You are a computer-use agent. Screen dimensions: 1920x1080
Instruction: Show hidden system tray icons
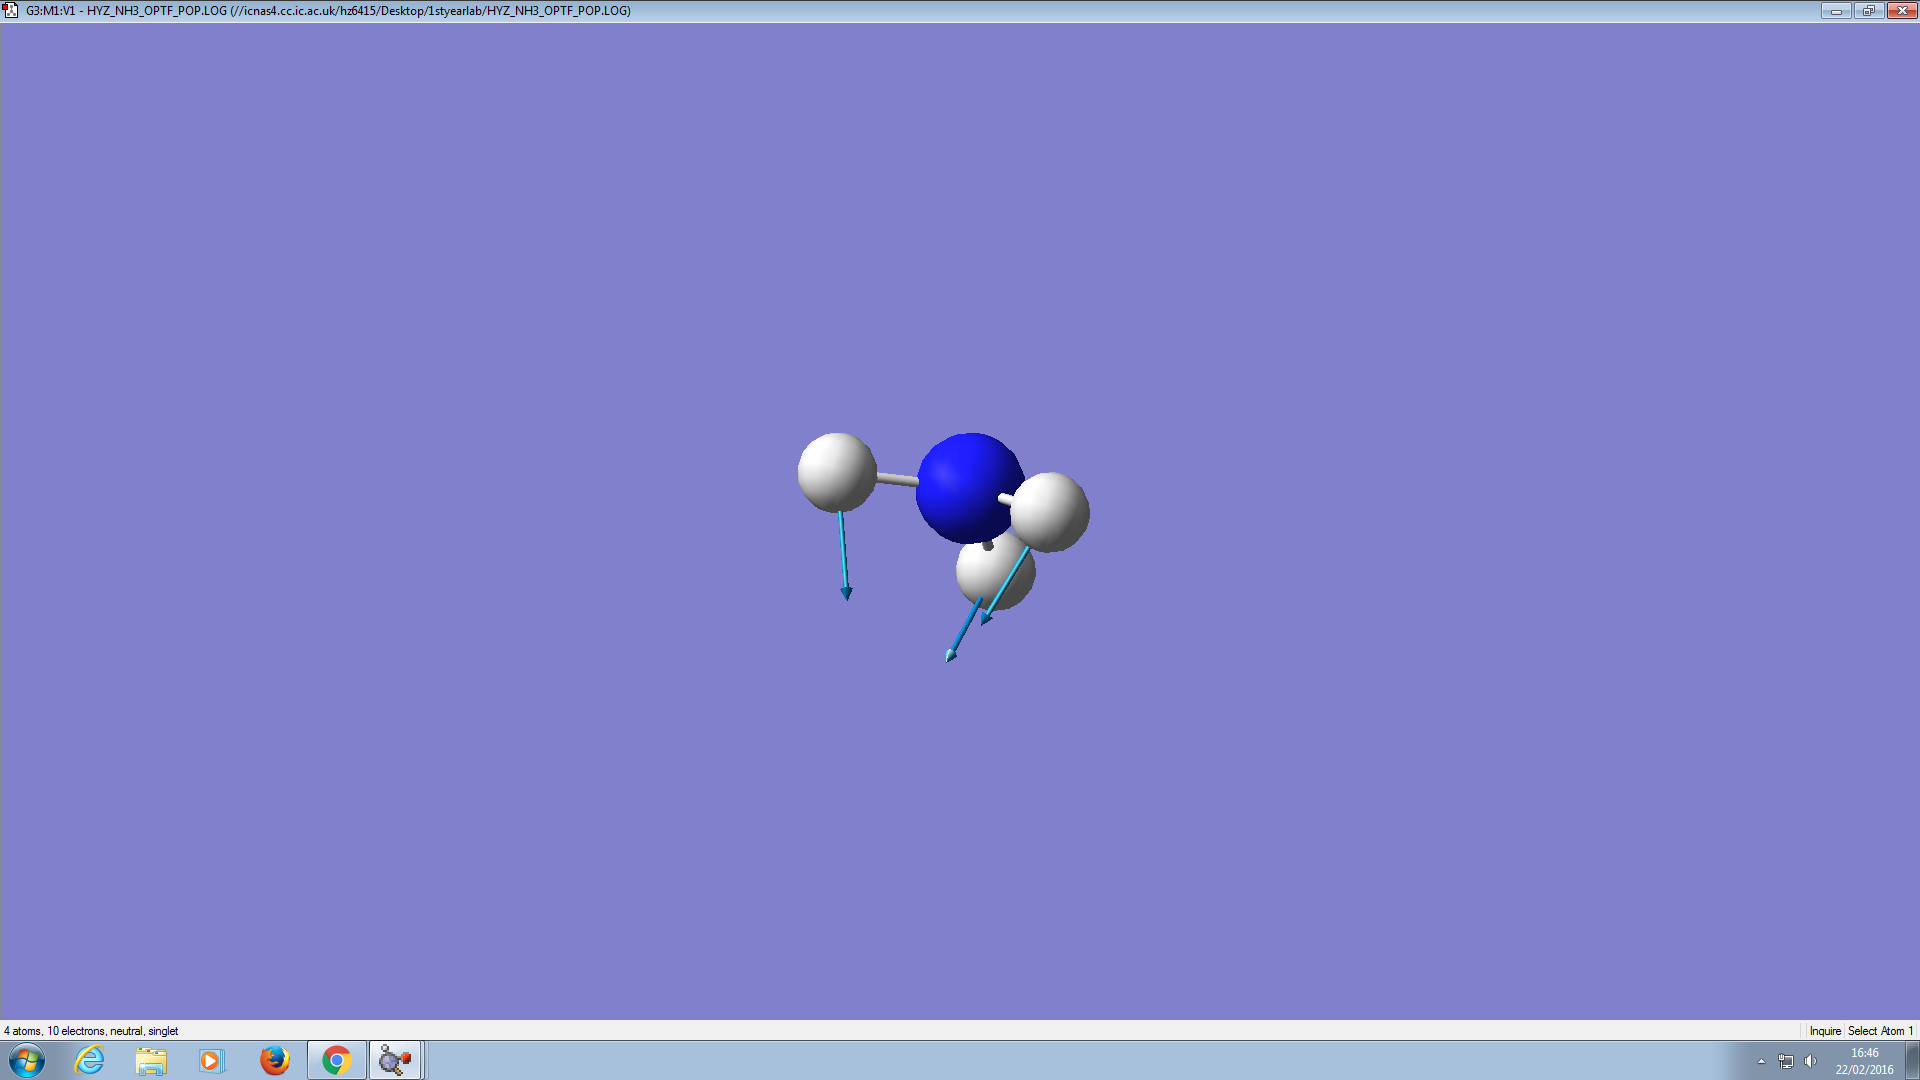[1761, 1061]
